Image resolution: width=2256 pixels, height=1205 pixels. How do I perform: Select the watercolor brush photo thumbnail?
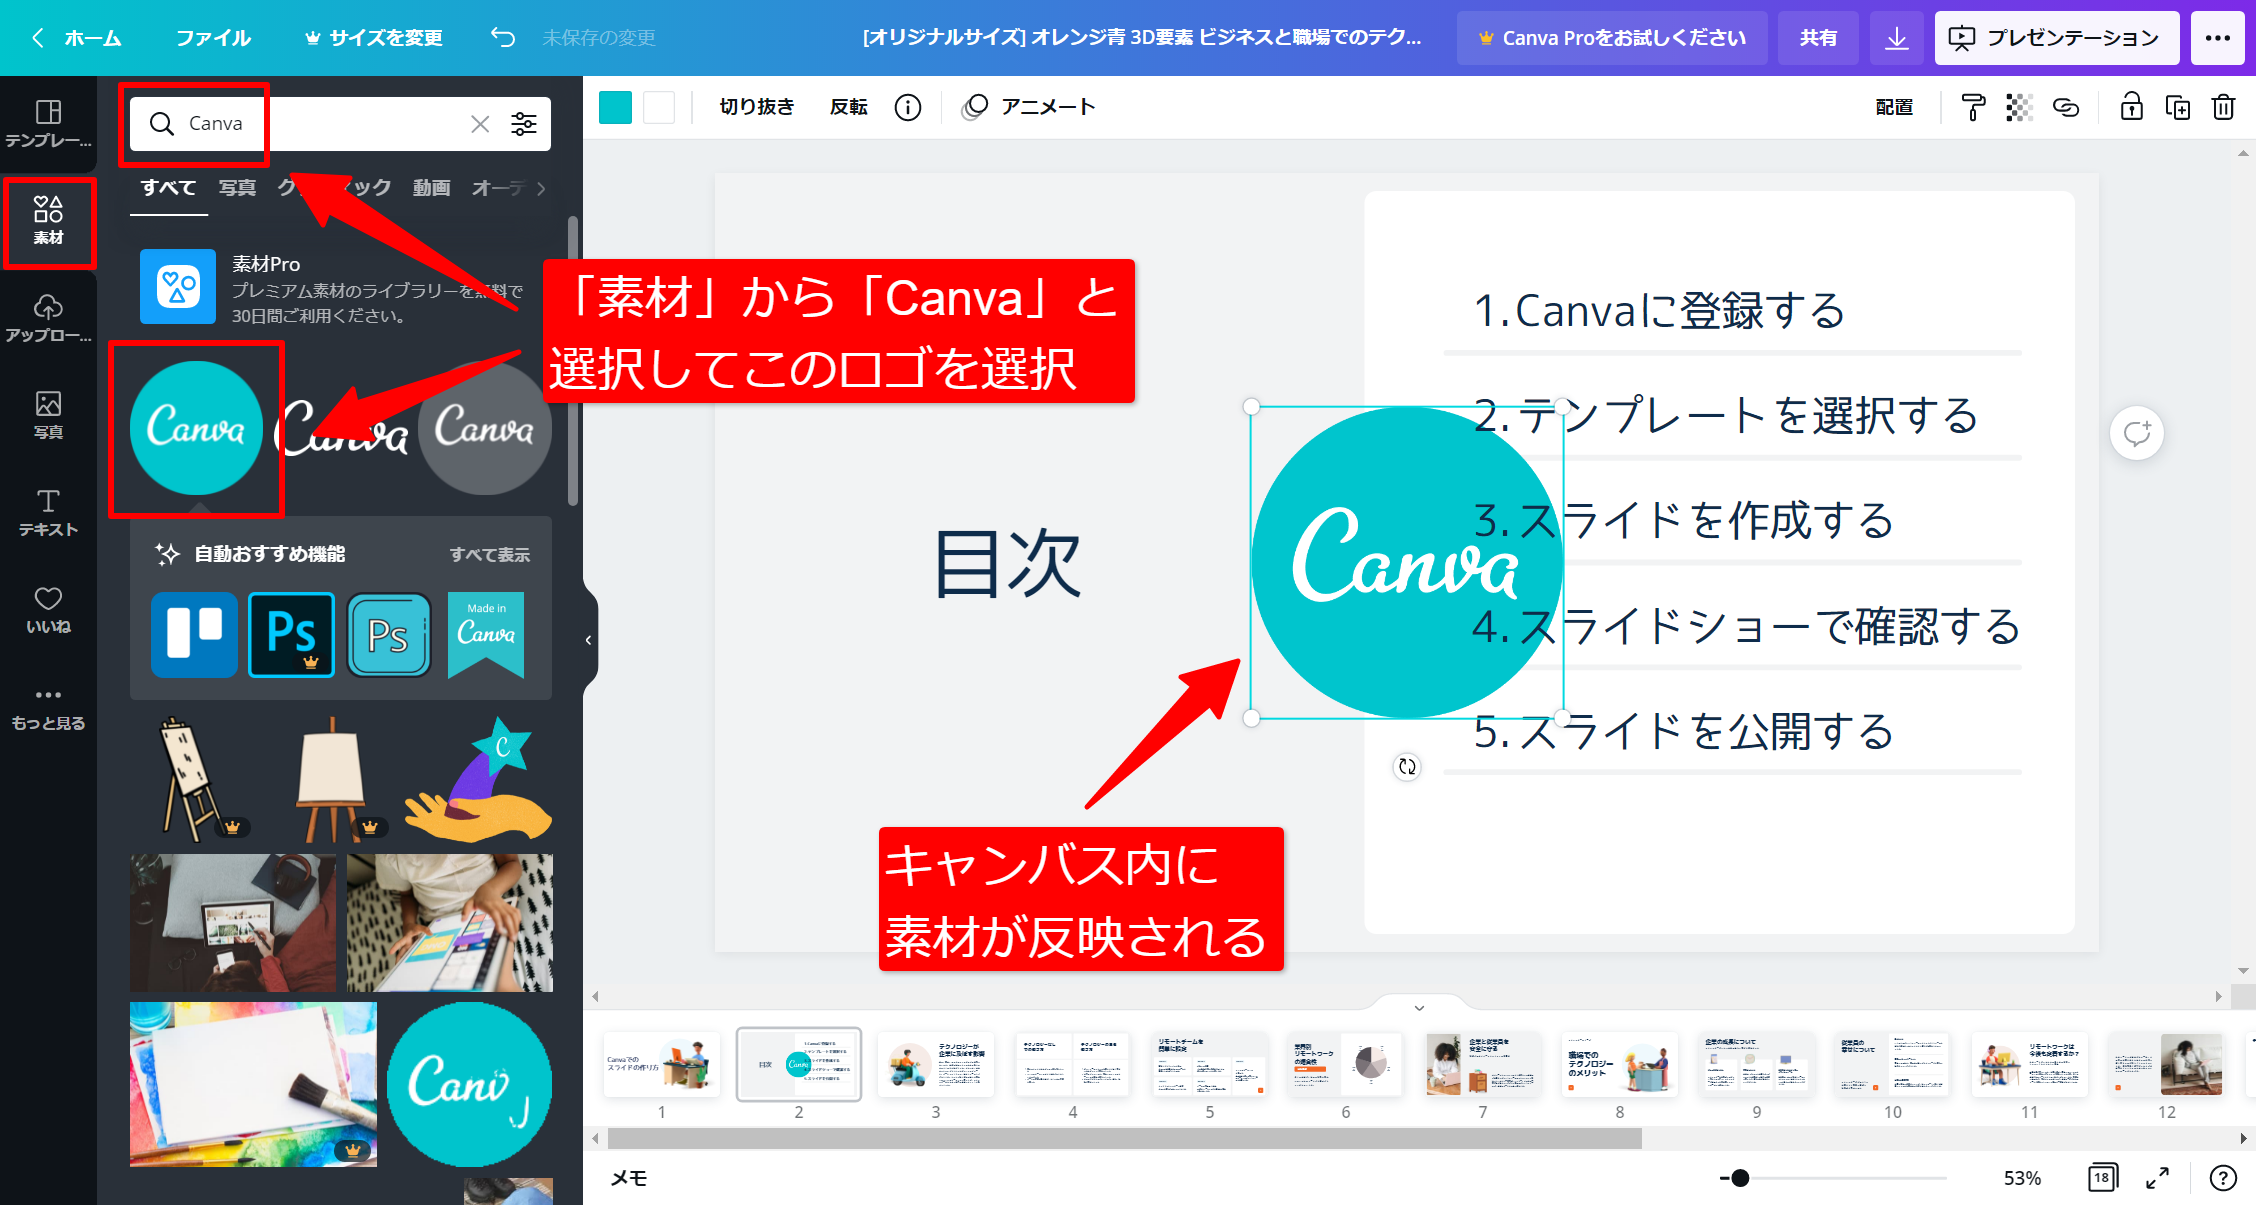(x=253, y=1084)
